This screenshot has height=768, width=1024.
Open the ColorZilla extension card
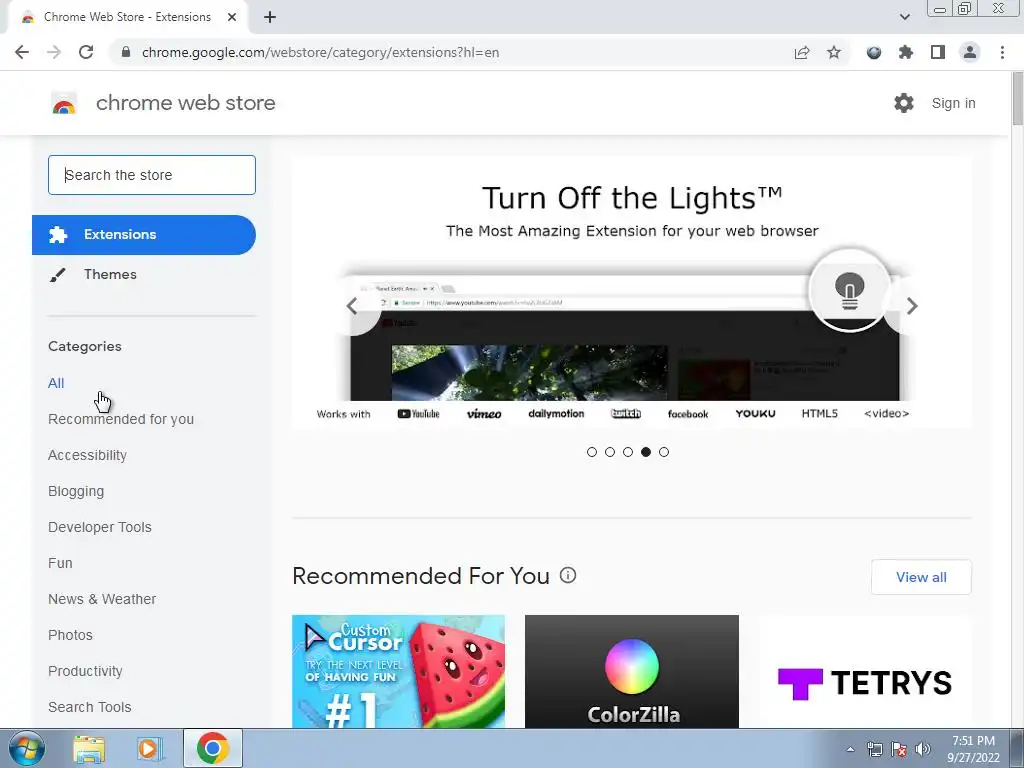pyautogui.click(x=632, y=671)
